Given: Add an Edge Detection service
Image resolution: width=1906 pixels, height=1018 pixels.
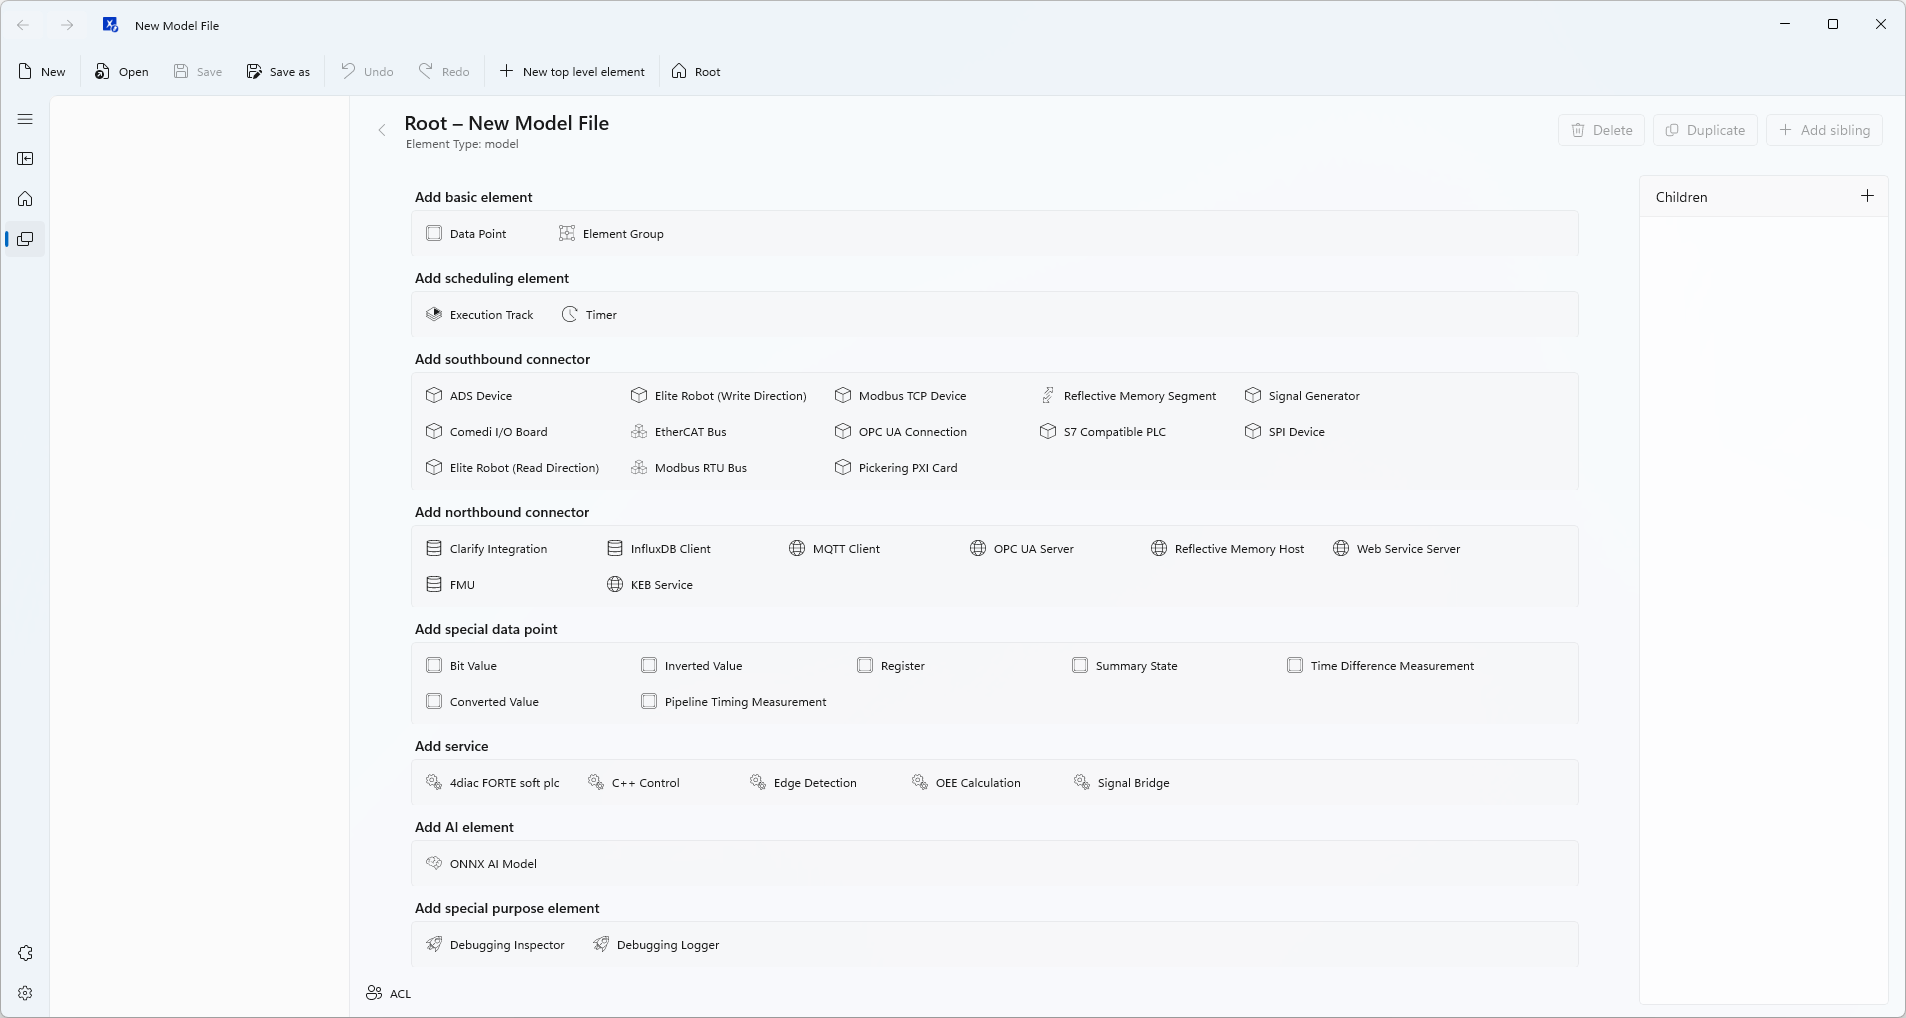Looking at the screenshot, I should [x=816, y=782].
